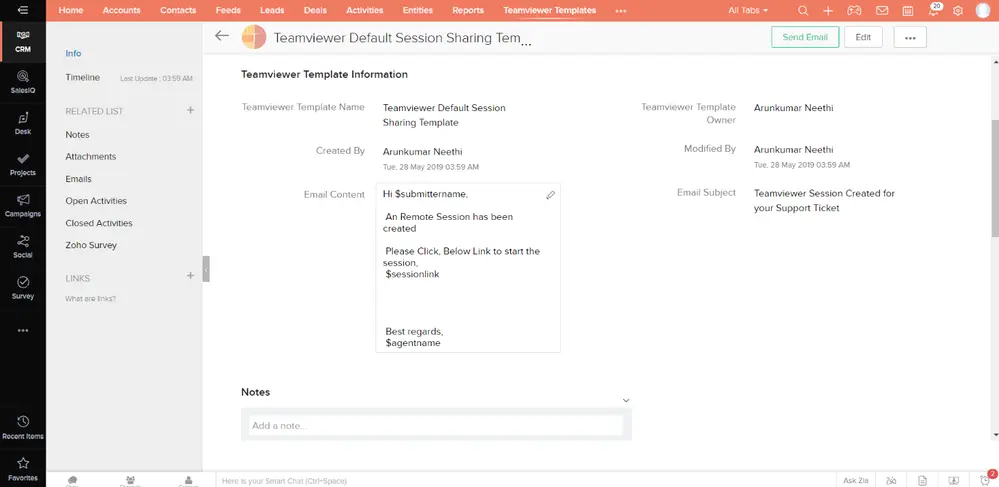Jump to Closed Activities related list
The height and width of the screenshot is (487, 999).
[99, 223]
